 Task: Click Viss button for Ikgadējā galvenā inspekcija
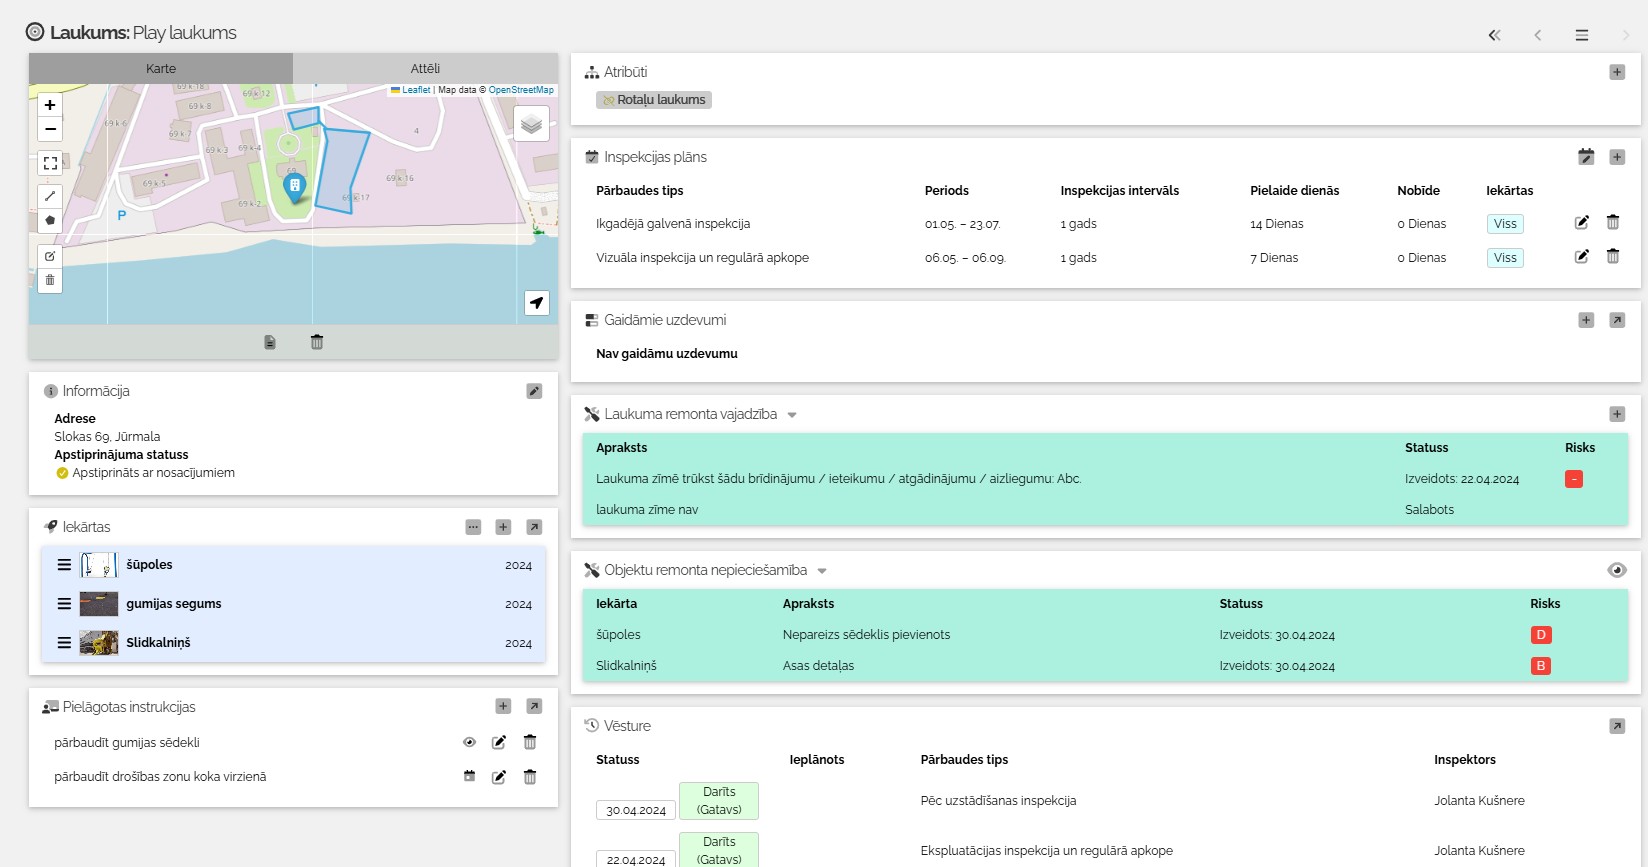[x=1505, y=224]
